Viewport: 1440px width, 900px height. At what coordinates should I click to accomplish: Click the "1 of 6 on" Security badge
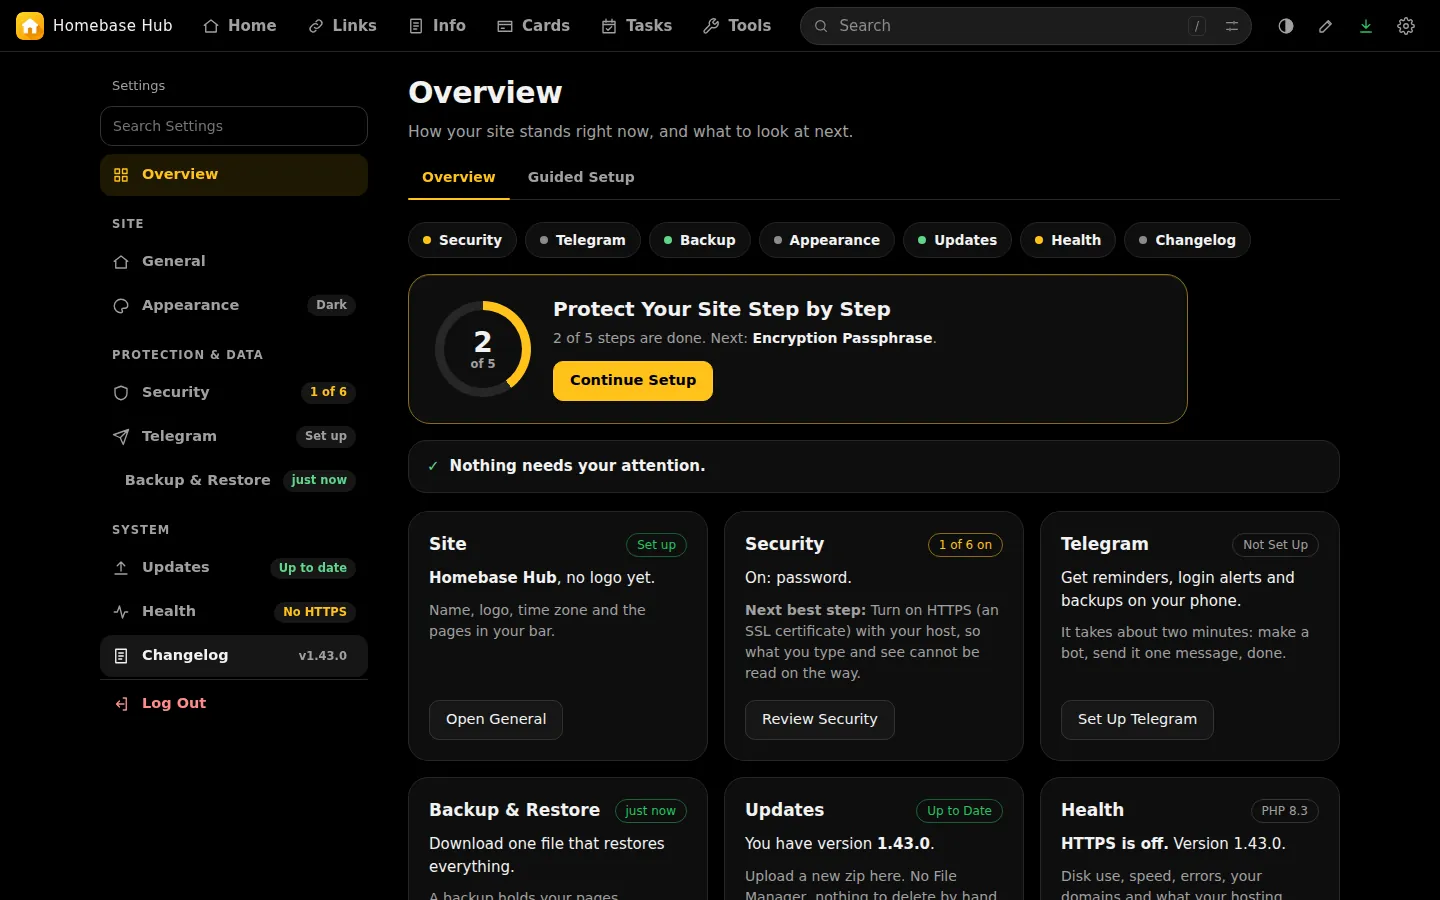coord(965,545)
